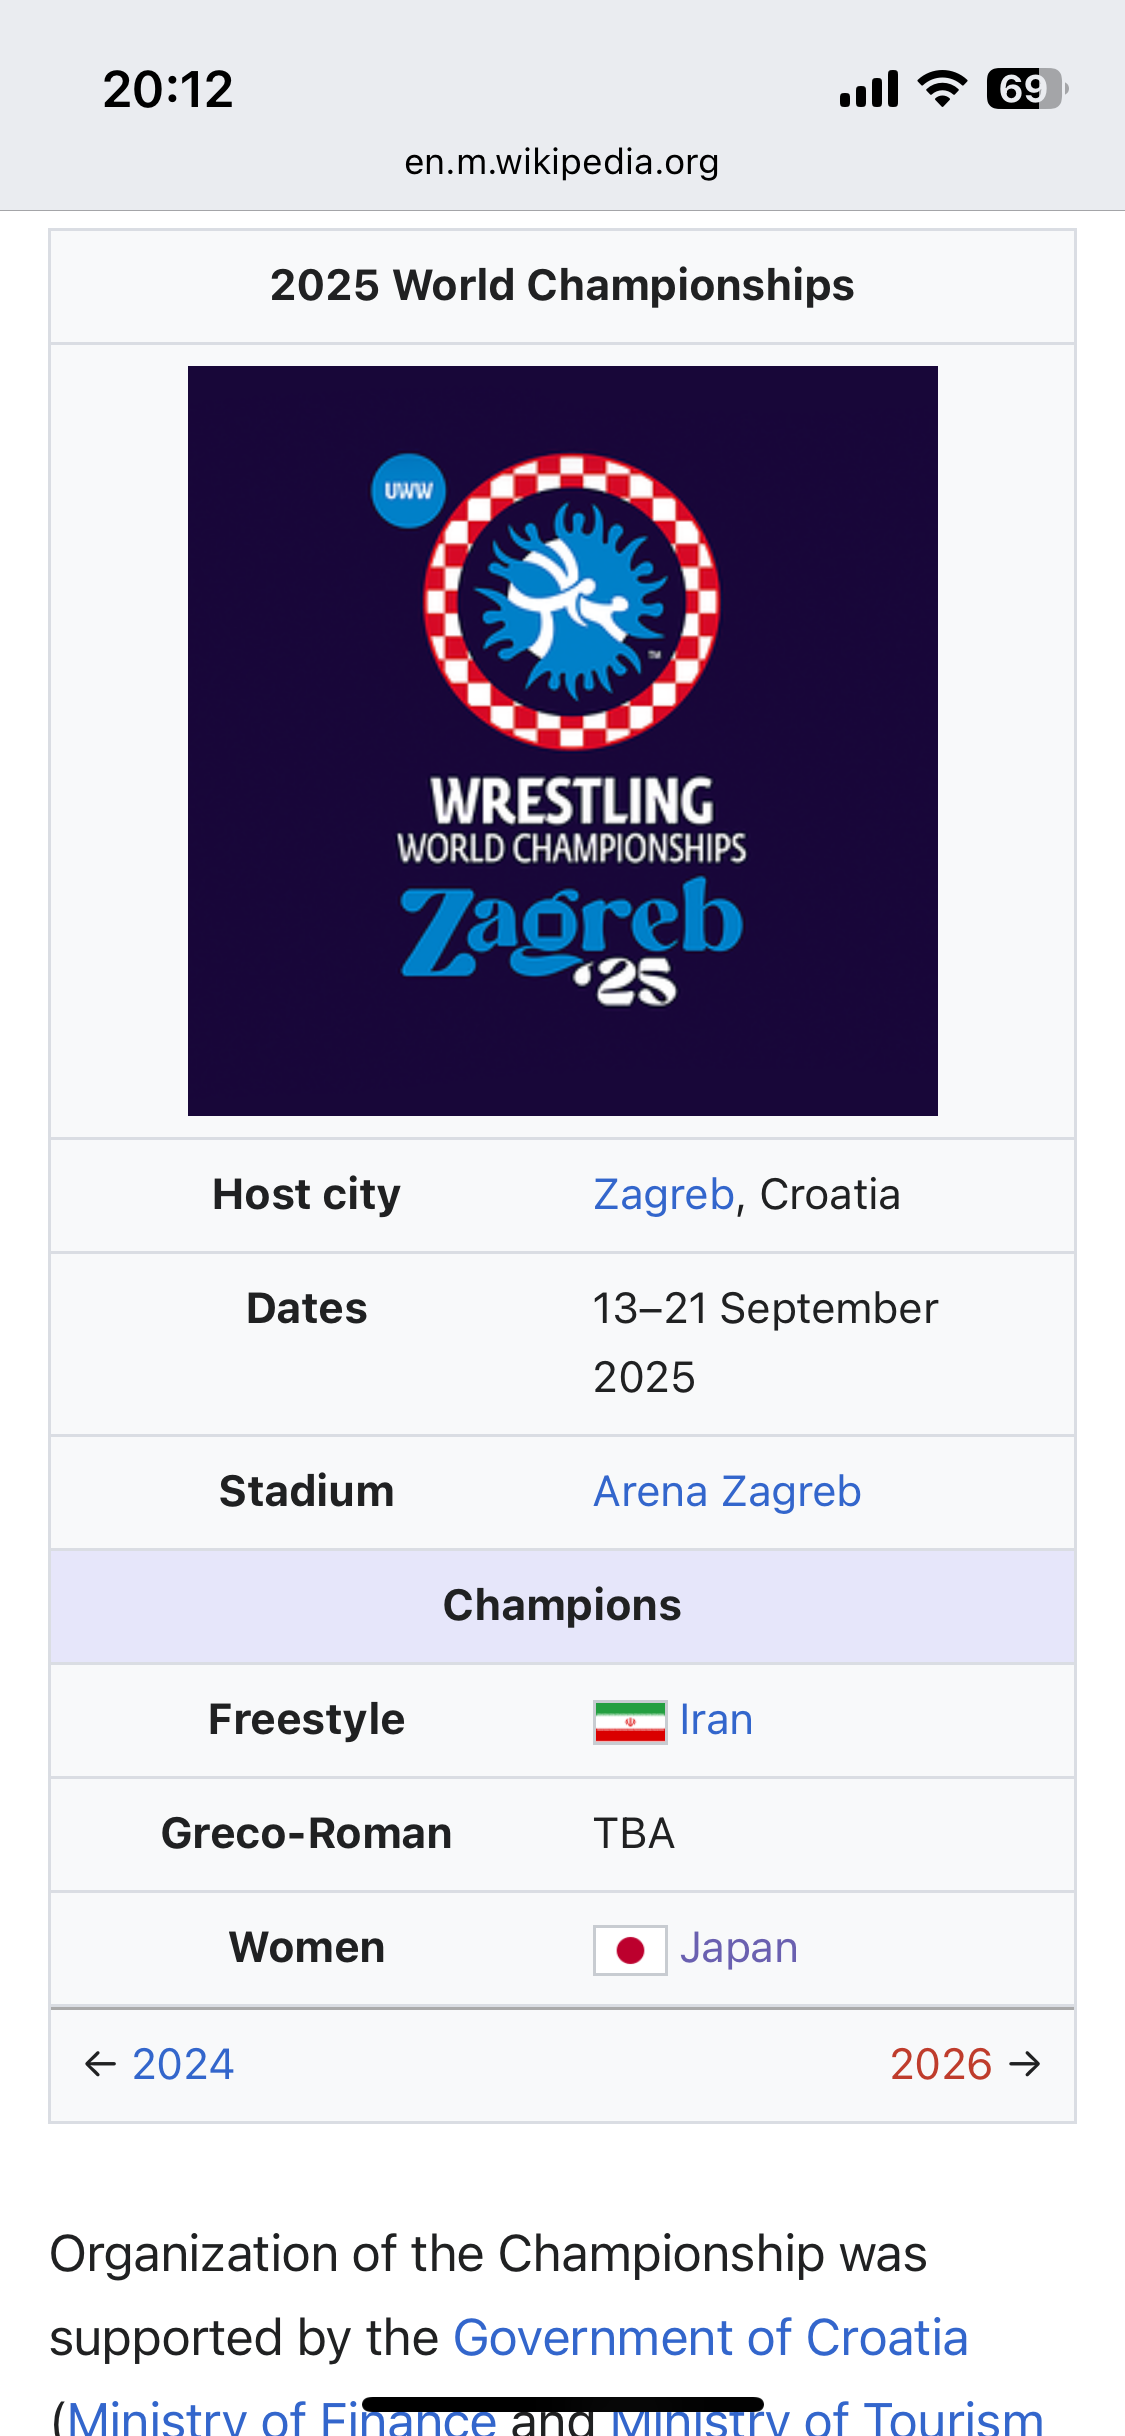Tap the cellular signal bars icon
Image resolution: width=1125 pixels, height=2436 pixels.
[869, 89]
